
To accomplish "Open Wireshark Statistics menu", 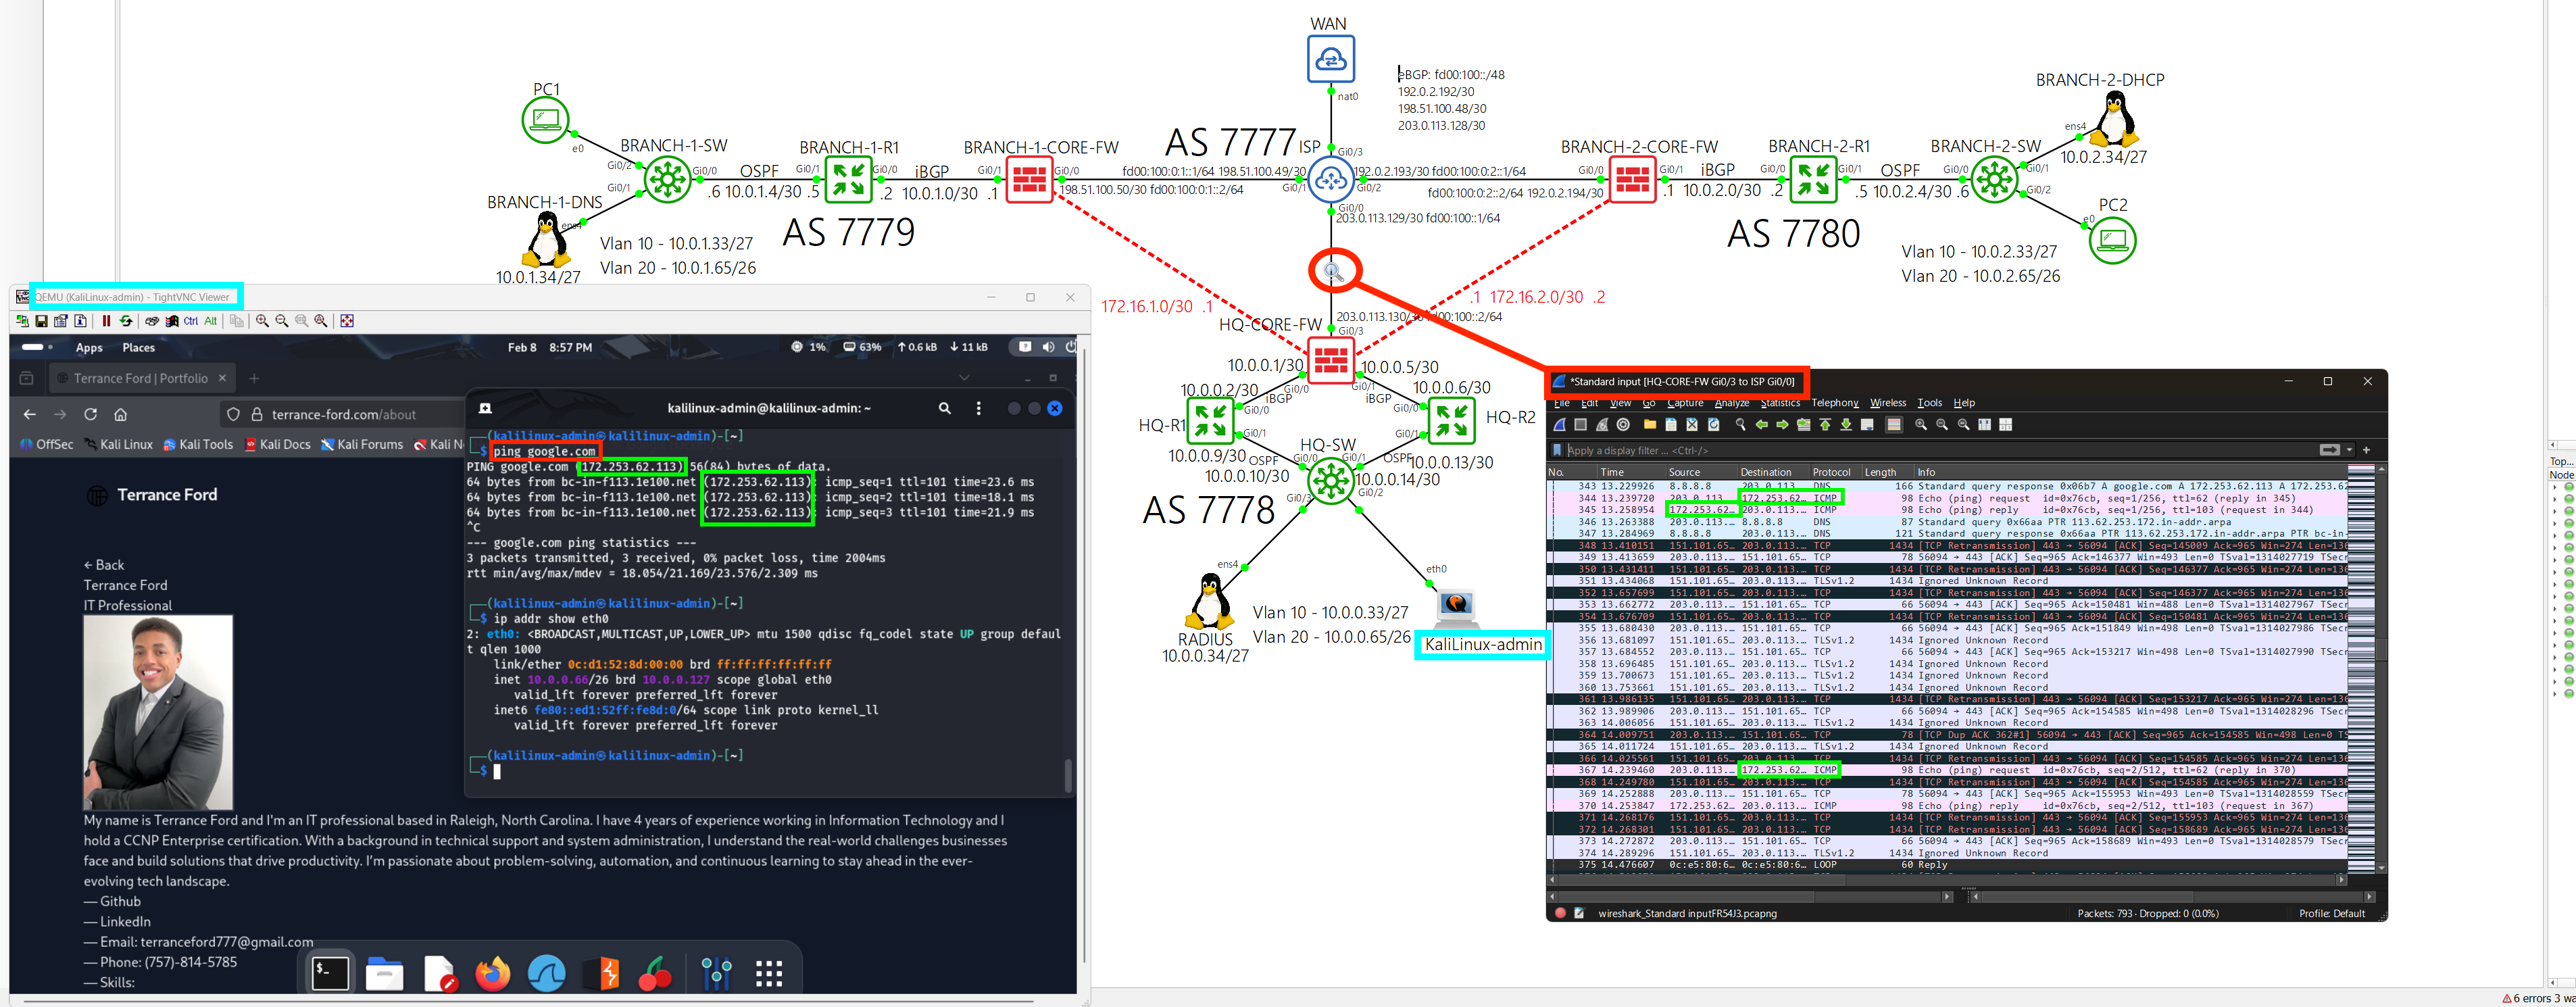I will coord(1780,403).
